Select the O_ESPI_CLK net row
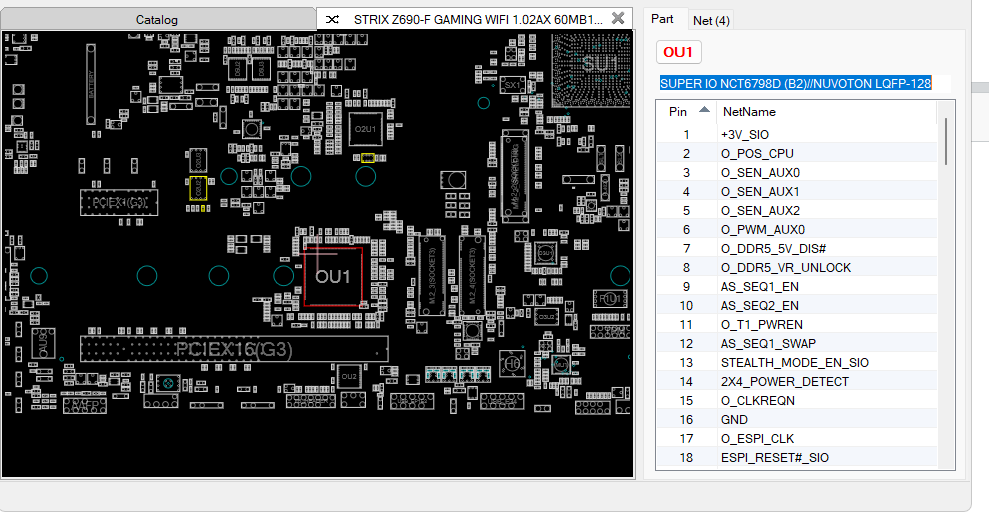989x517 pixels. point(797,438)
